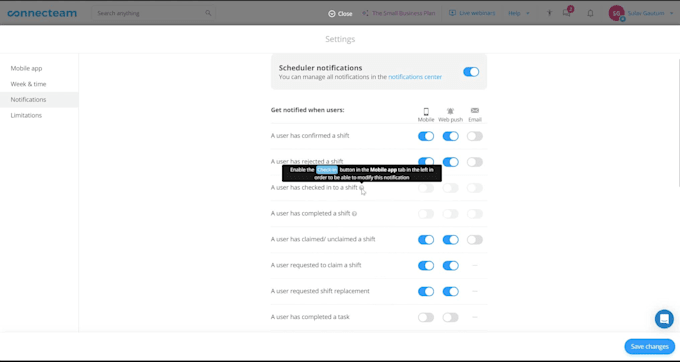
Task: Open the Sulav Gautum account dropdown arrow
Action: click(x=672, y=13)
